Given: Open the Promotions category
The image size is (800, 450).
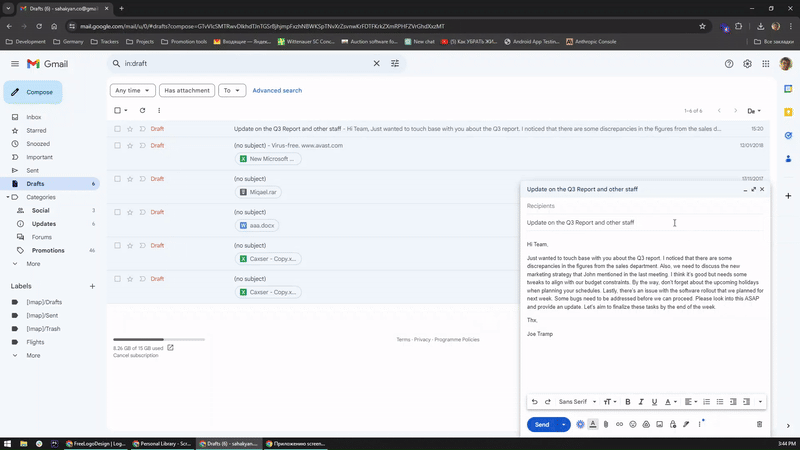Looking at the screenshot, I should pos(48,251).
